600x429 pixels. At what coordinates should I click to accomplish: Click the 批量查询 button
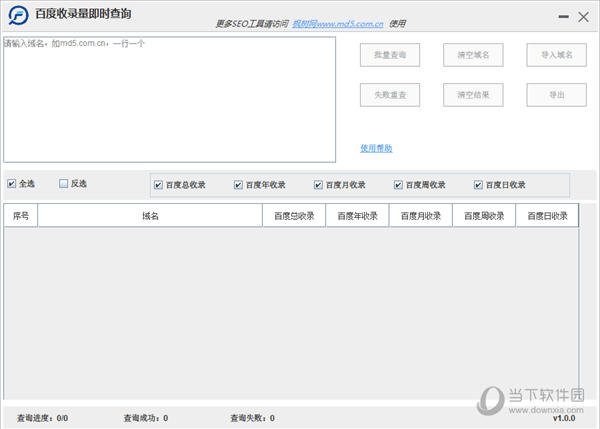tap(390, 55)
